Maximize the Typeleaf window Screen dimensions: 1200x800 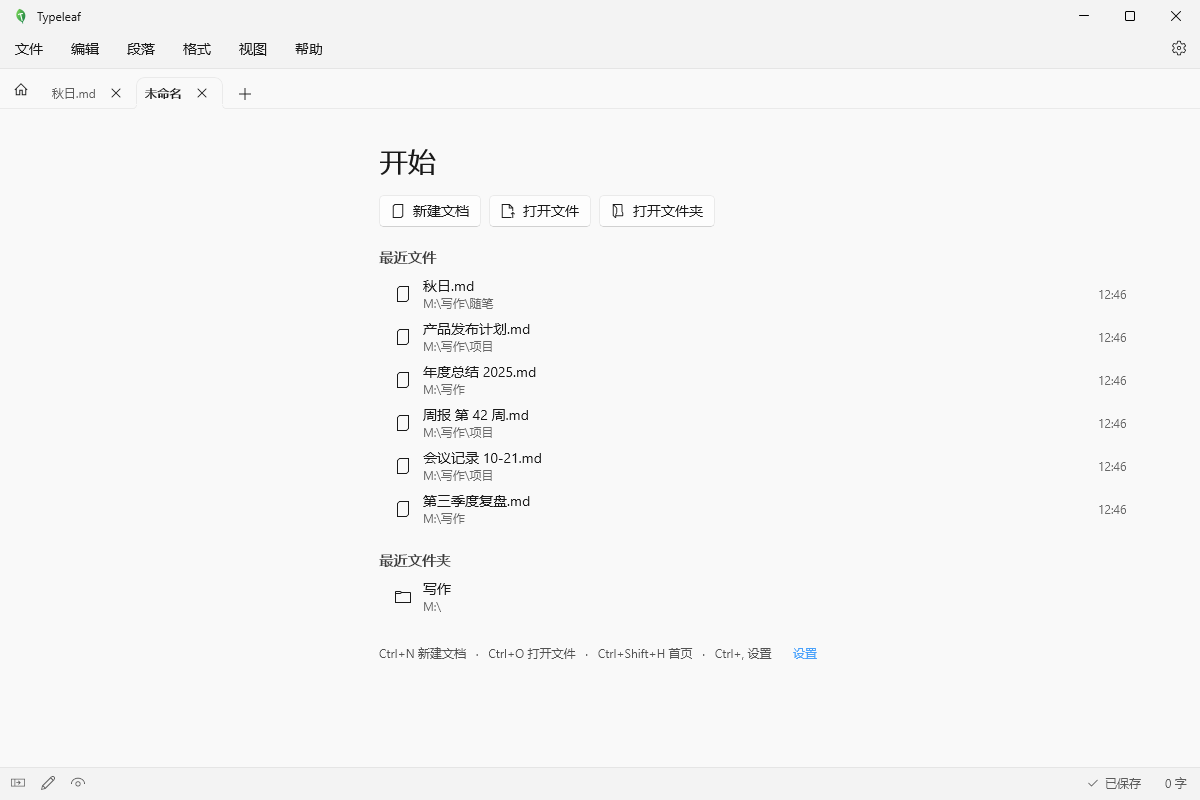point(1130,16)
